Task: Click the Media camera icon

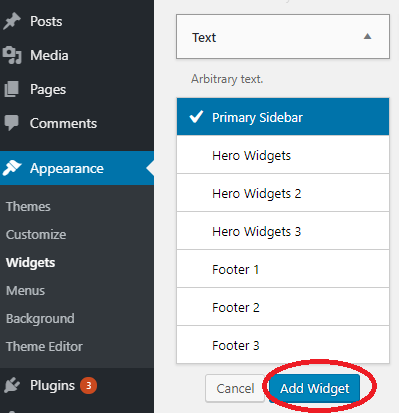Action: coord(12,55)
